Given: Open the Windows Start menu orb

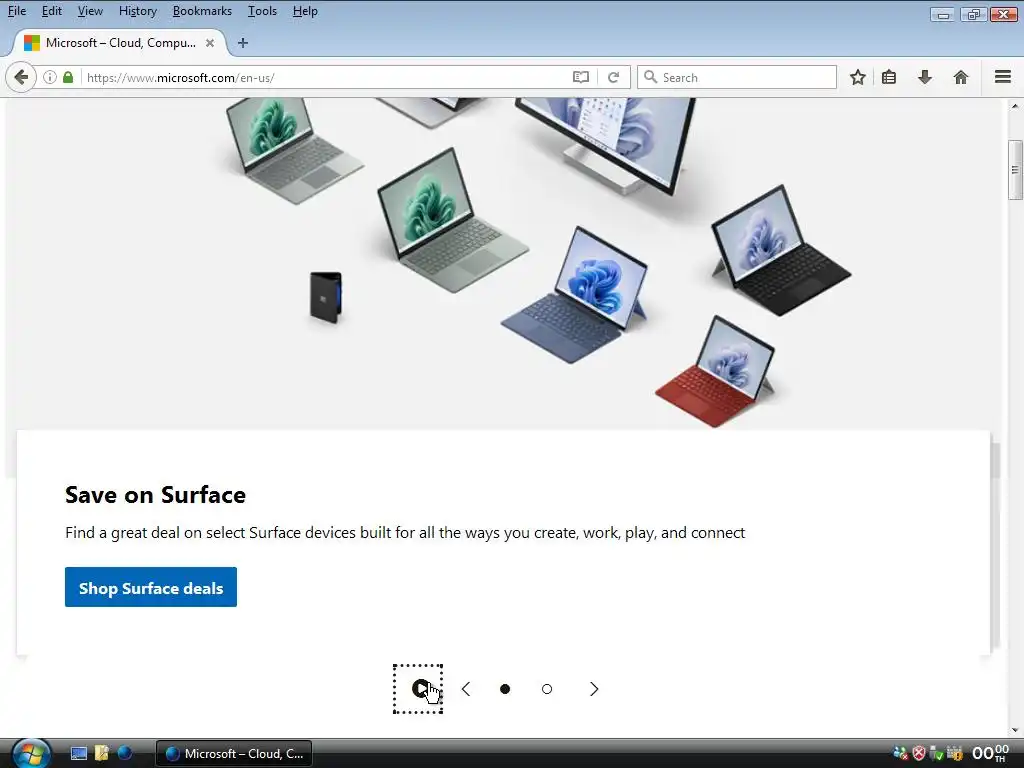Looking at the screenshot, I should (x=31, y=753).
